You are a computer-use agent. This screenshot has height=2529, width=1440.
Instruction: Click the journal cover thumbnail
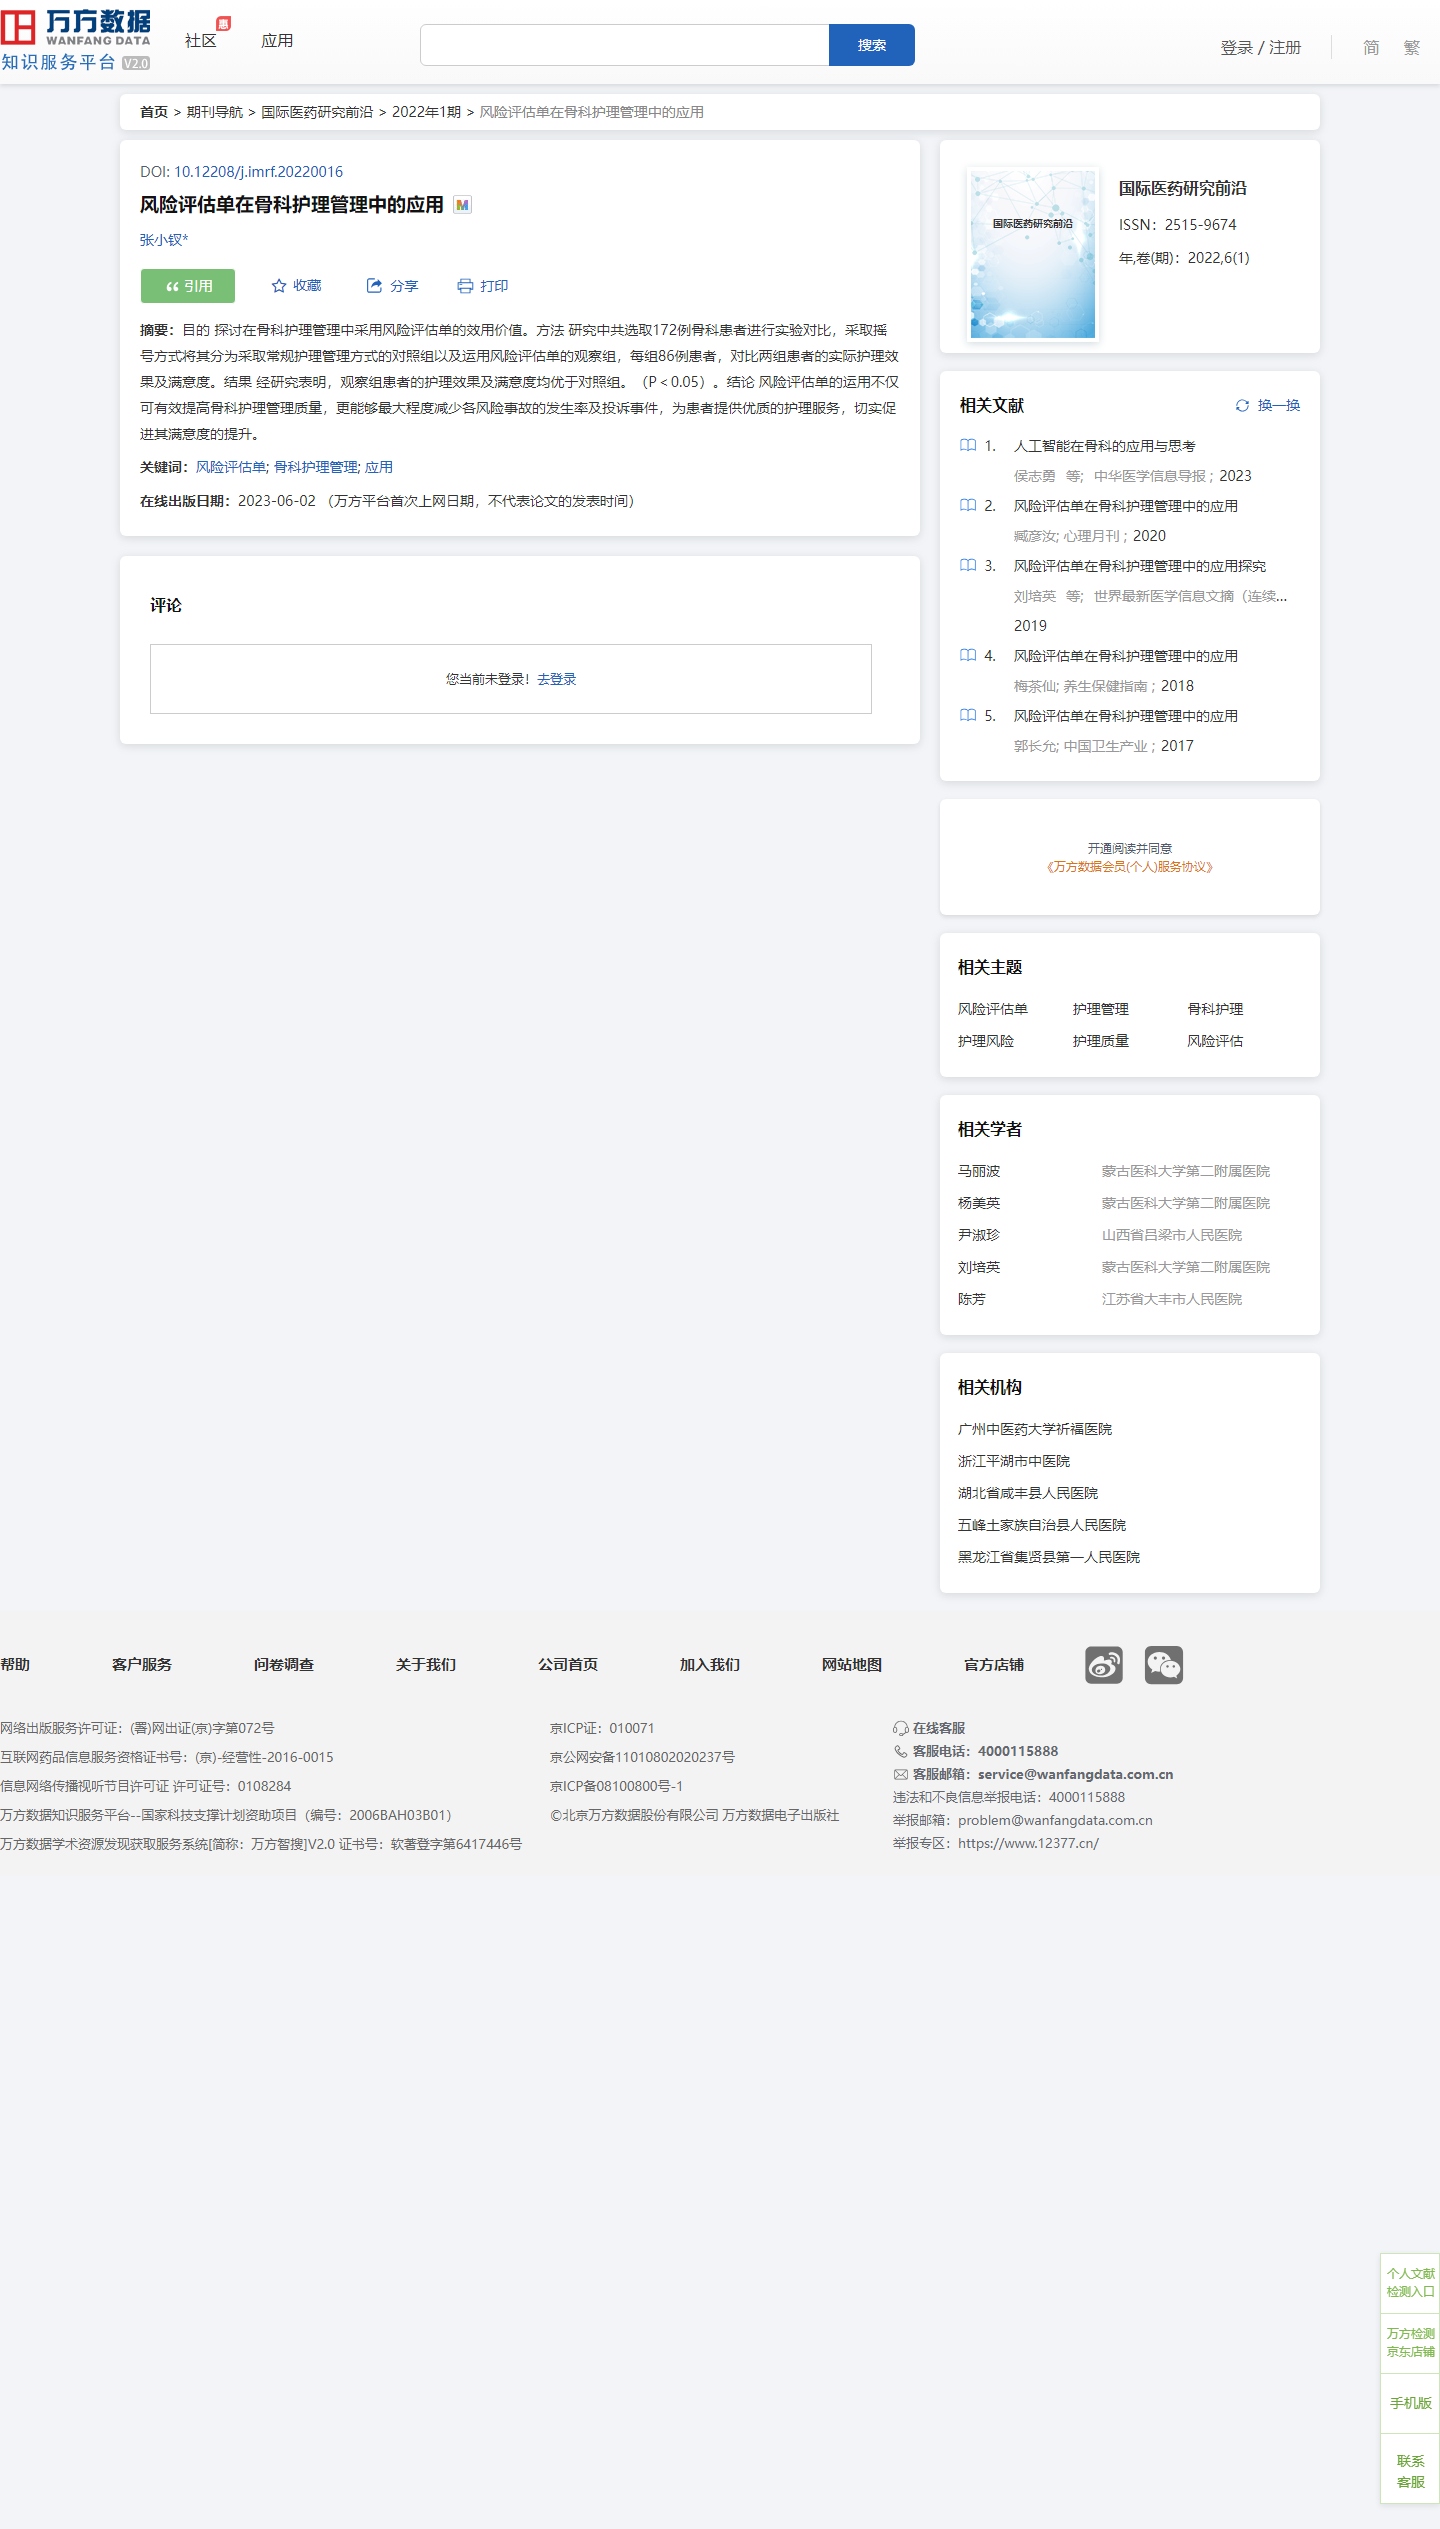pyautogui.click(x=1033, y=254)
